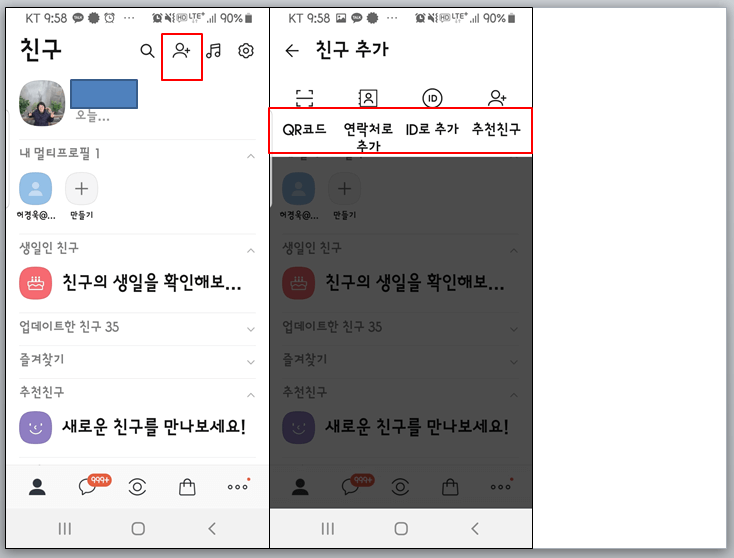Tap dimmed purple smiley icon in right screen
734x558 pixels.
click(299, 427)
